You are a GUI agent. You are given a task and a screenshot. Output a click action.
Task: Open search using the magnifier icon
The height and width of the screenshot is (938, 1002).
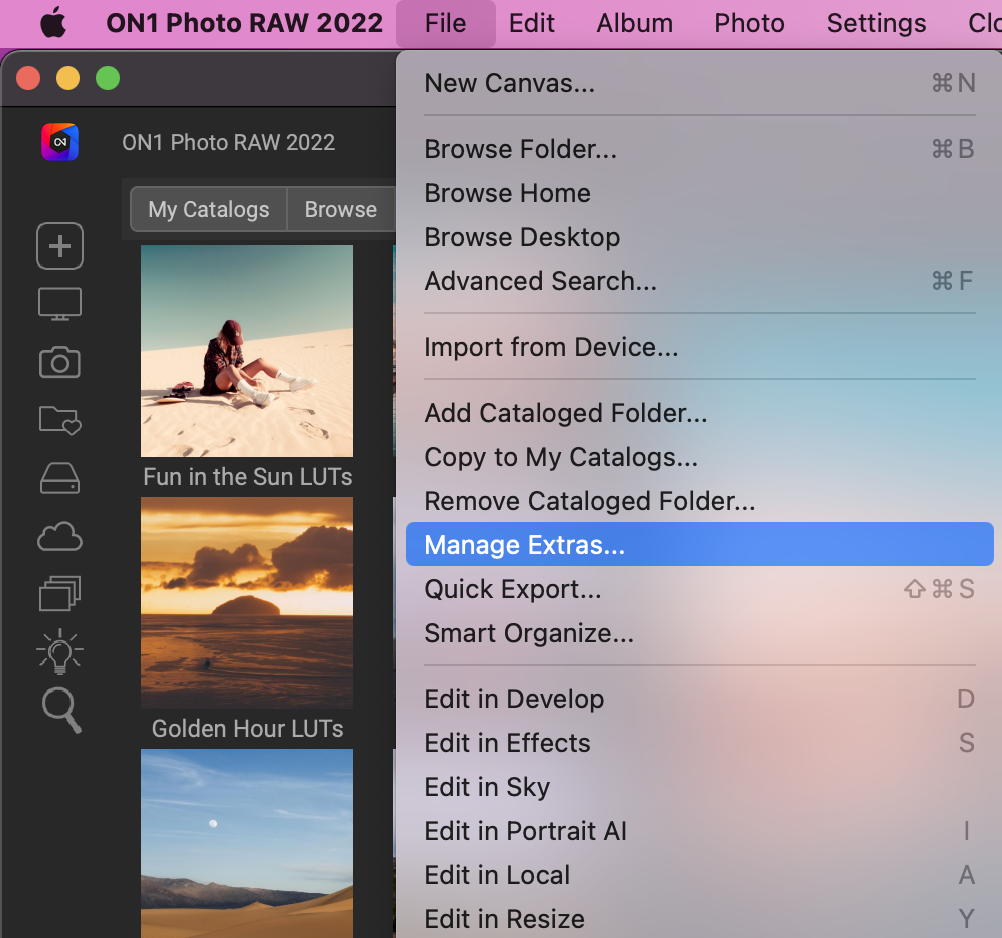click(59, 710)
